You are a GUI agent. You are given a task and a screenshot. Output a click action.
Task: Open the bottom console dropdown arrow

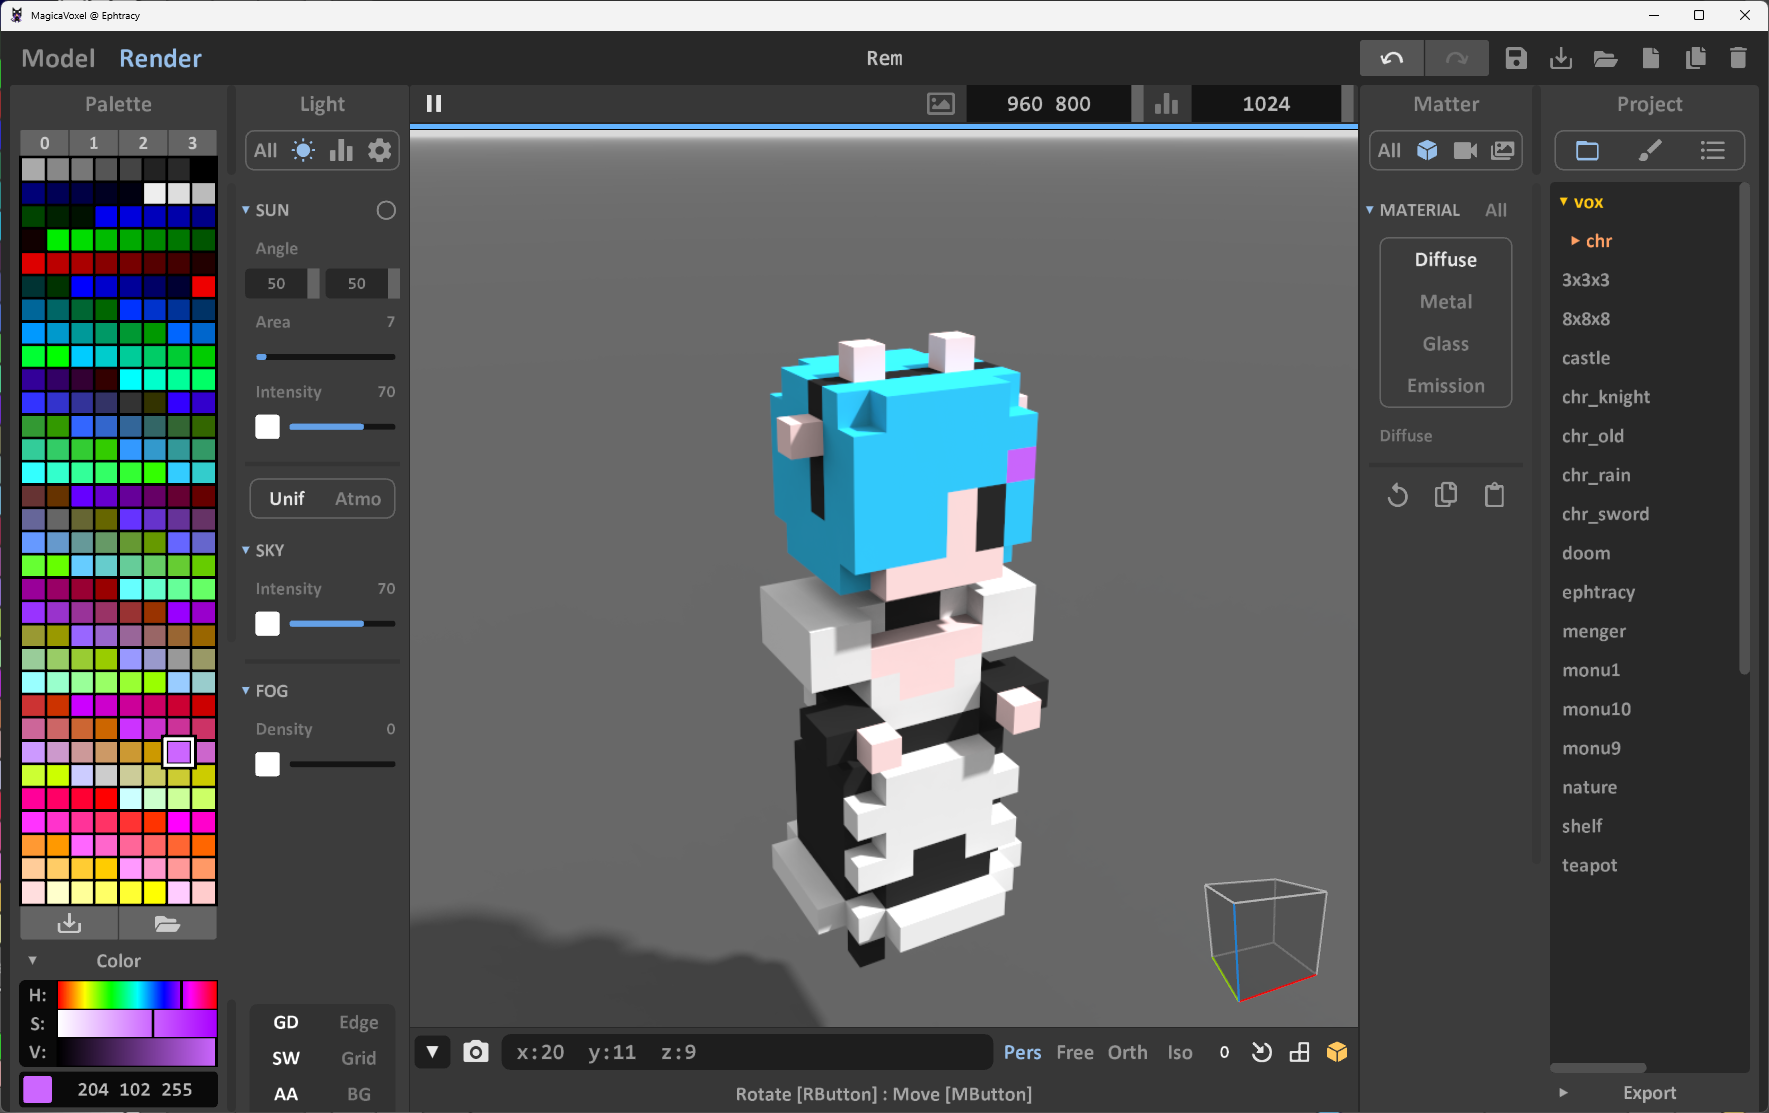point(432,1052)
